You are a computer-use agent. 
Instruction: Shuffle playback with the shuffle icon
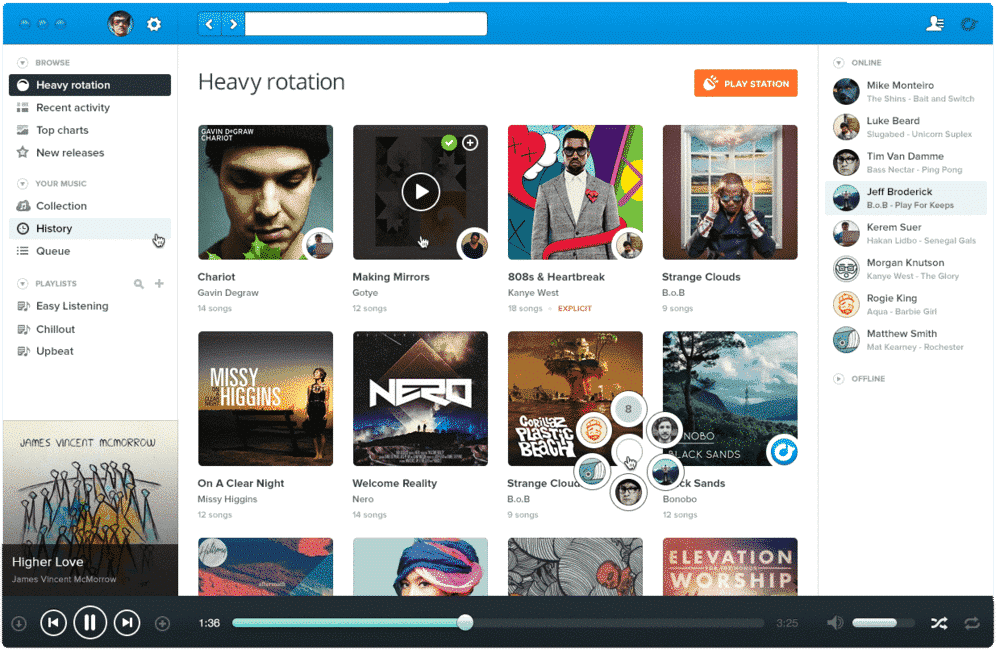pyautogui.click(x=938, y=622)
